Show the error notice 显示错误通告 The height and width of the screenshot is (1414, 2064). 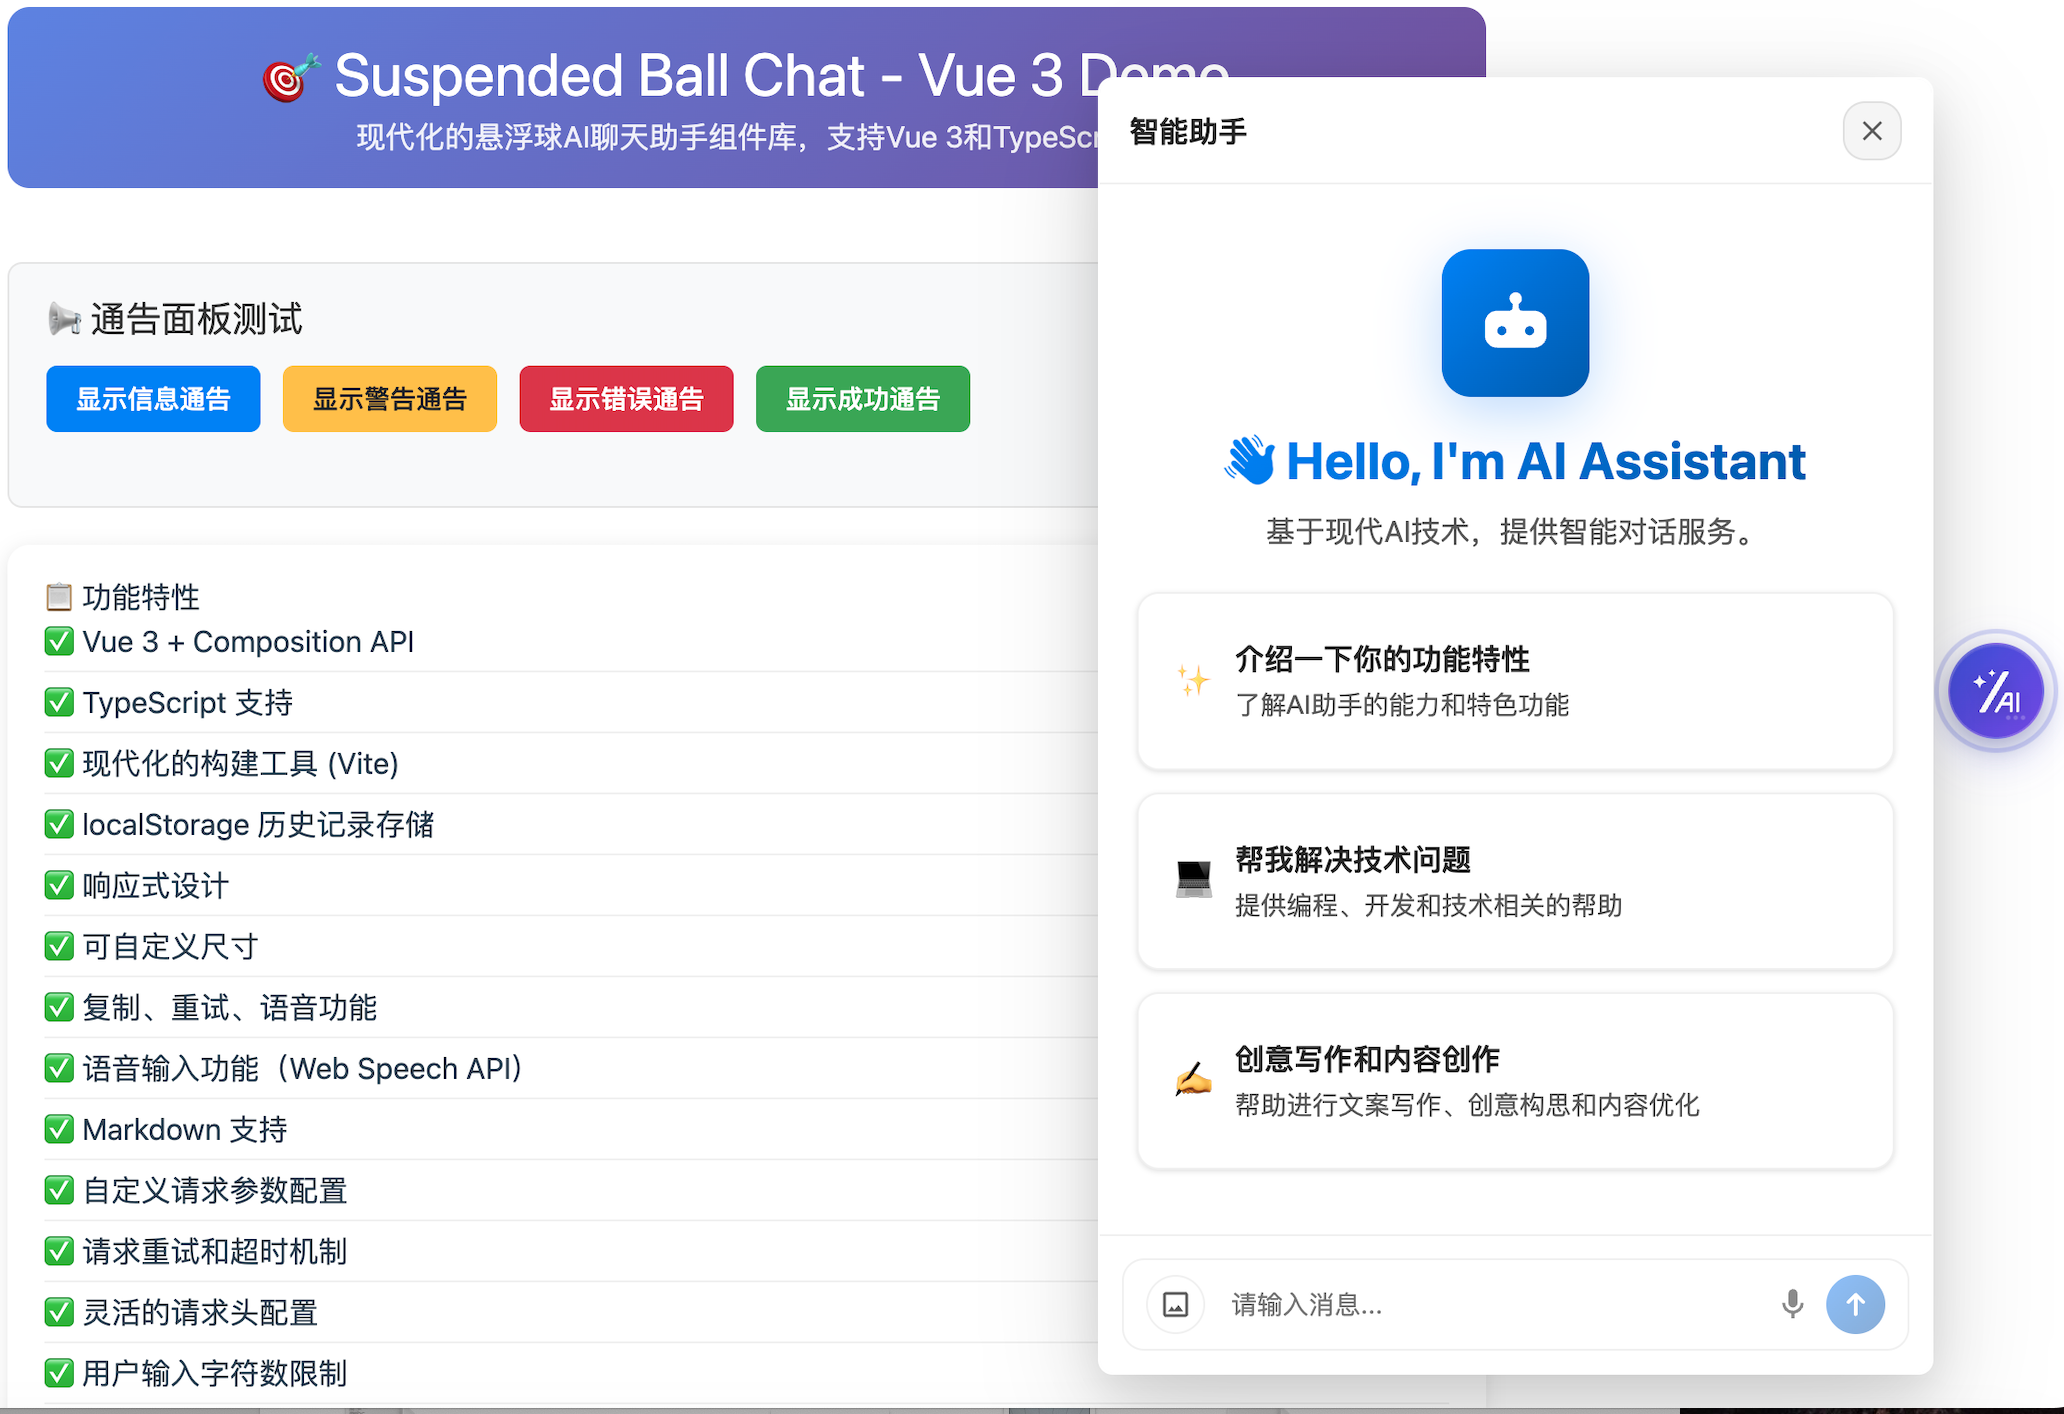pos(626,399)
